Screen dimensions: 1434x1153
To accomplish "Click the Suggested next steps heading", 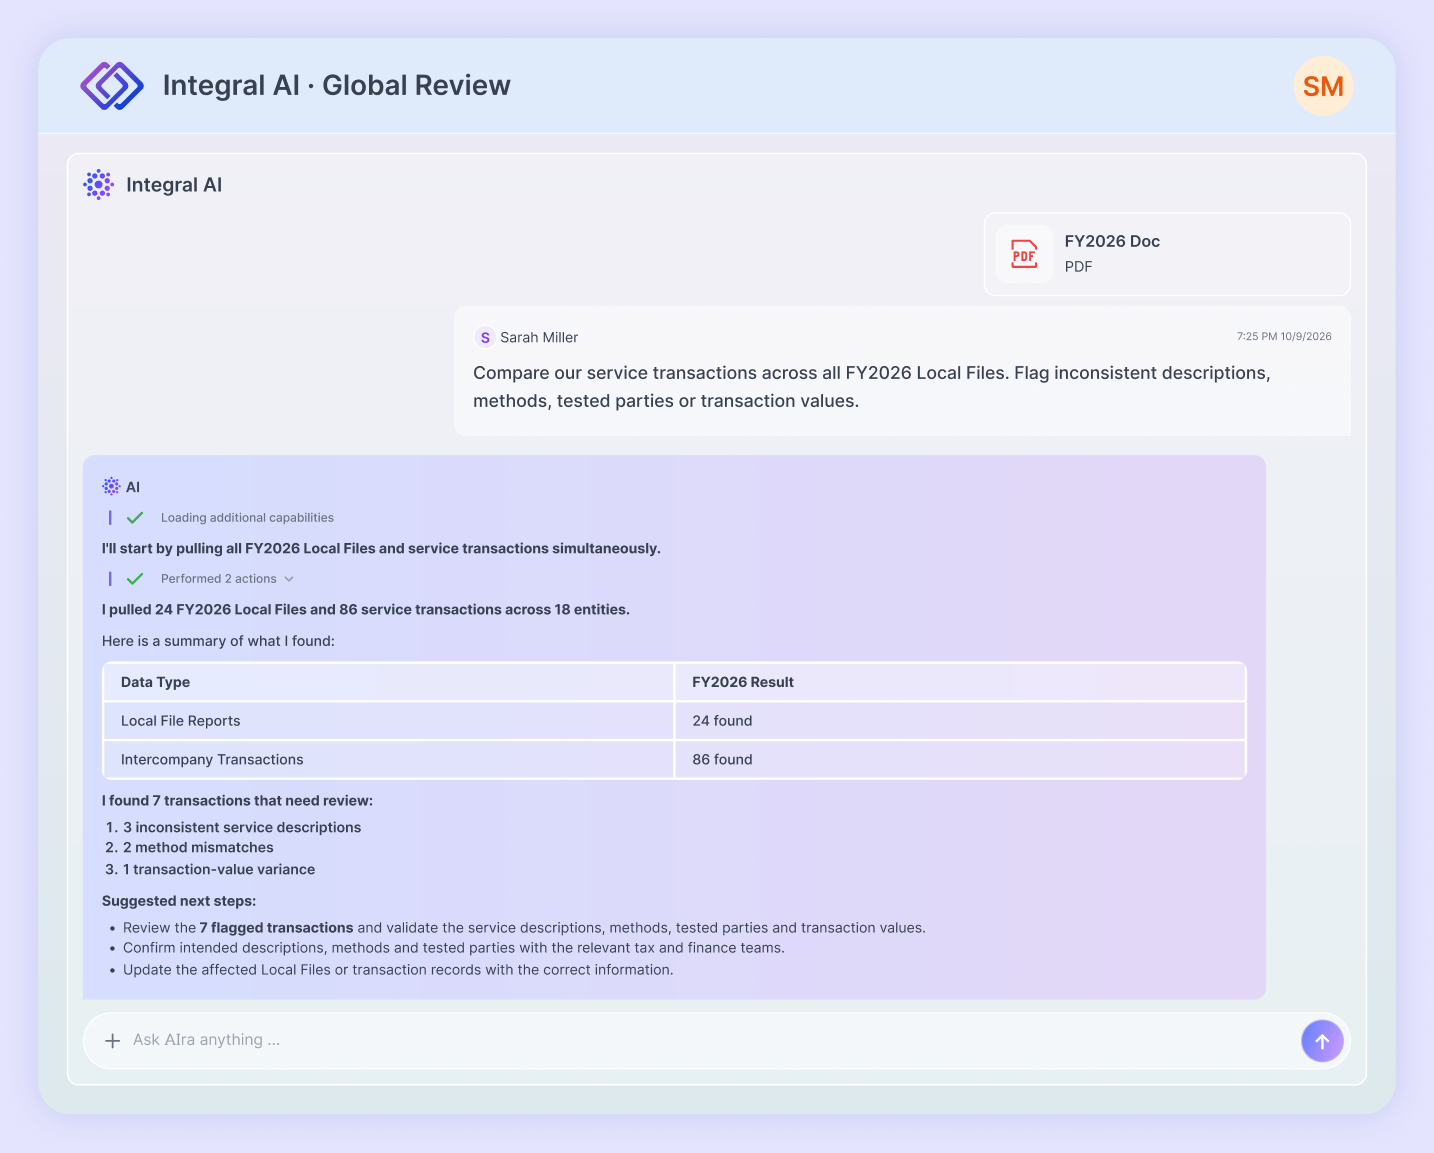I will (x=179, y=901).
